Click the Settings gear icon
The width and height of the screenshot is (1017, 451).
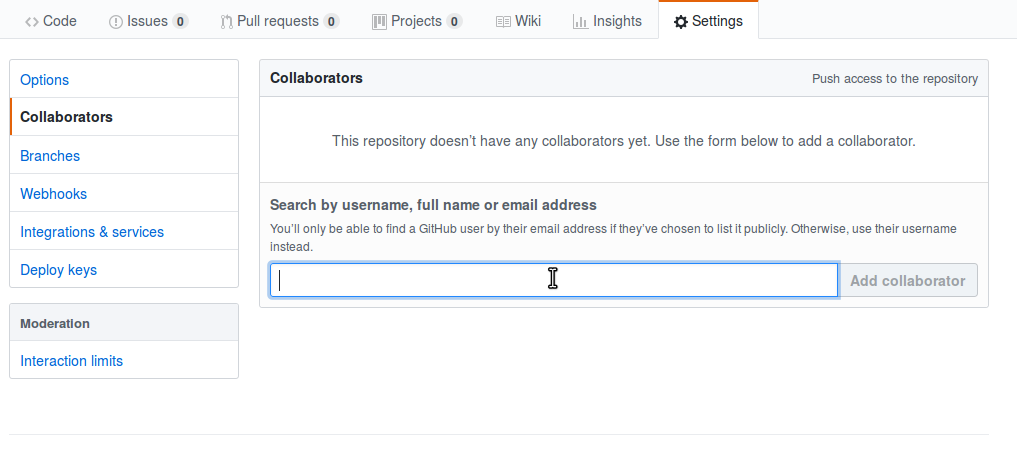[680, 22]
